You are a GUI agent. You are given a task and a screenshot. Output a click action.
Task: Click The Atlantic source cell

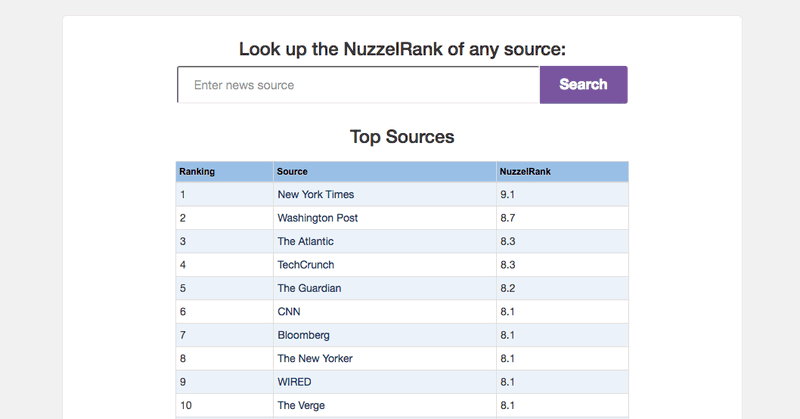tap(385, 241)
